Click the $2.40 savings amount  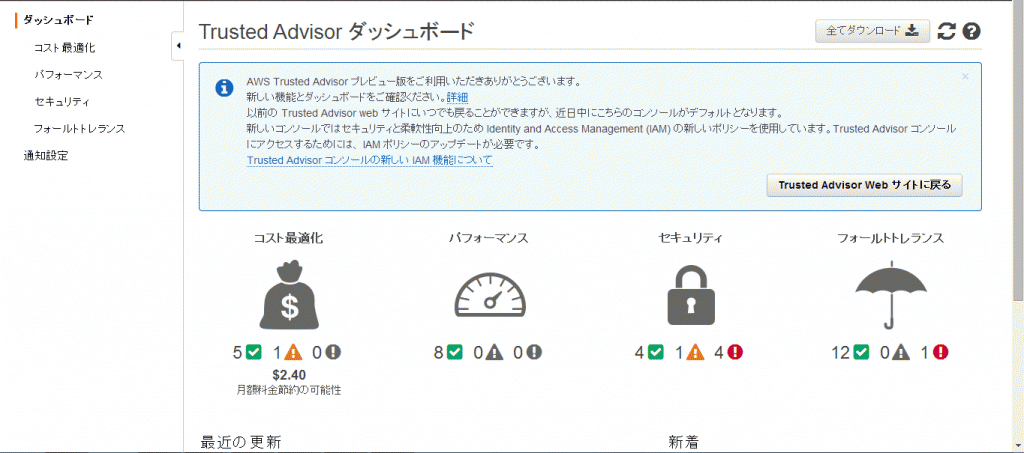pos(289,375)
